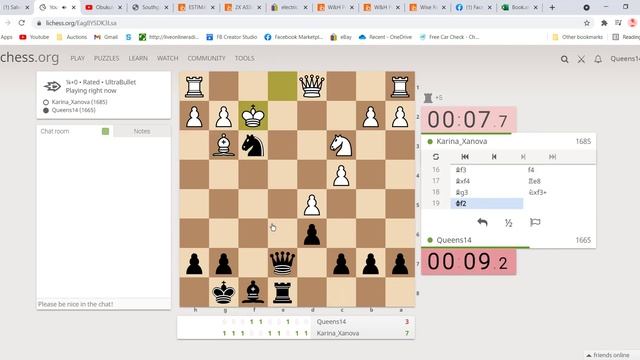Click Karina_Xanova name above move list
This screenshot has width=640, height=360.
(x=462, y=141)
